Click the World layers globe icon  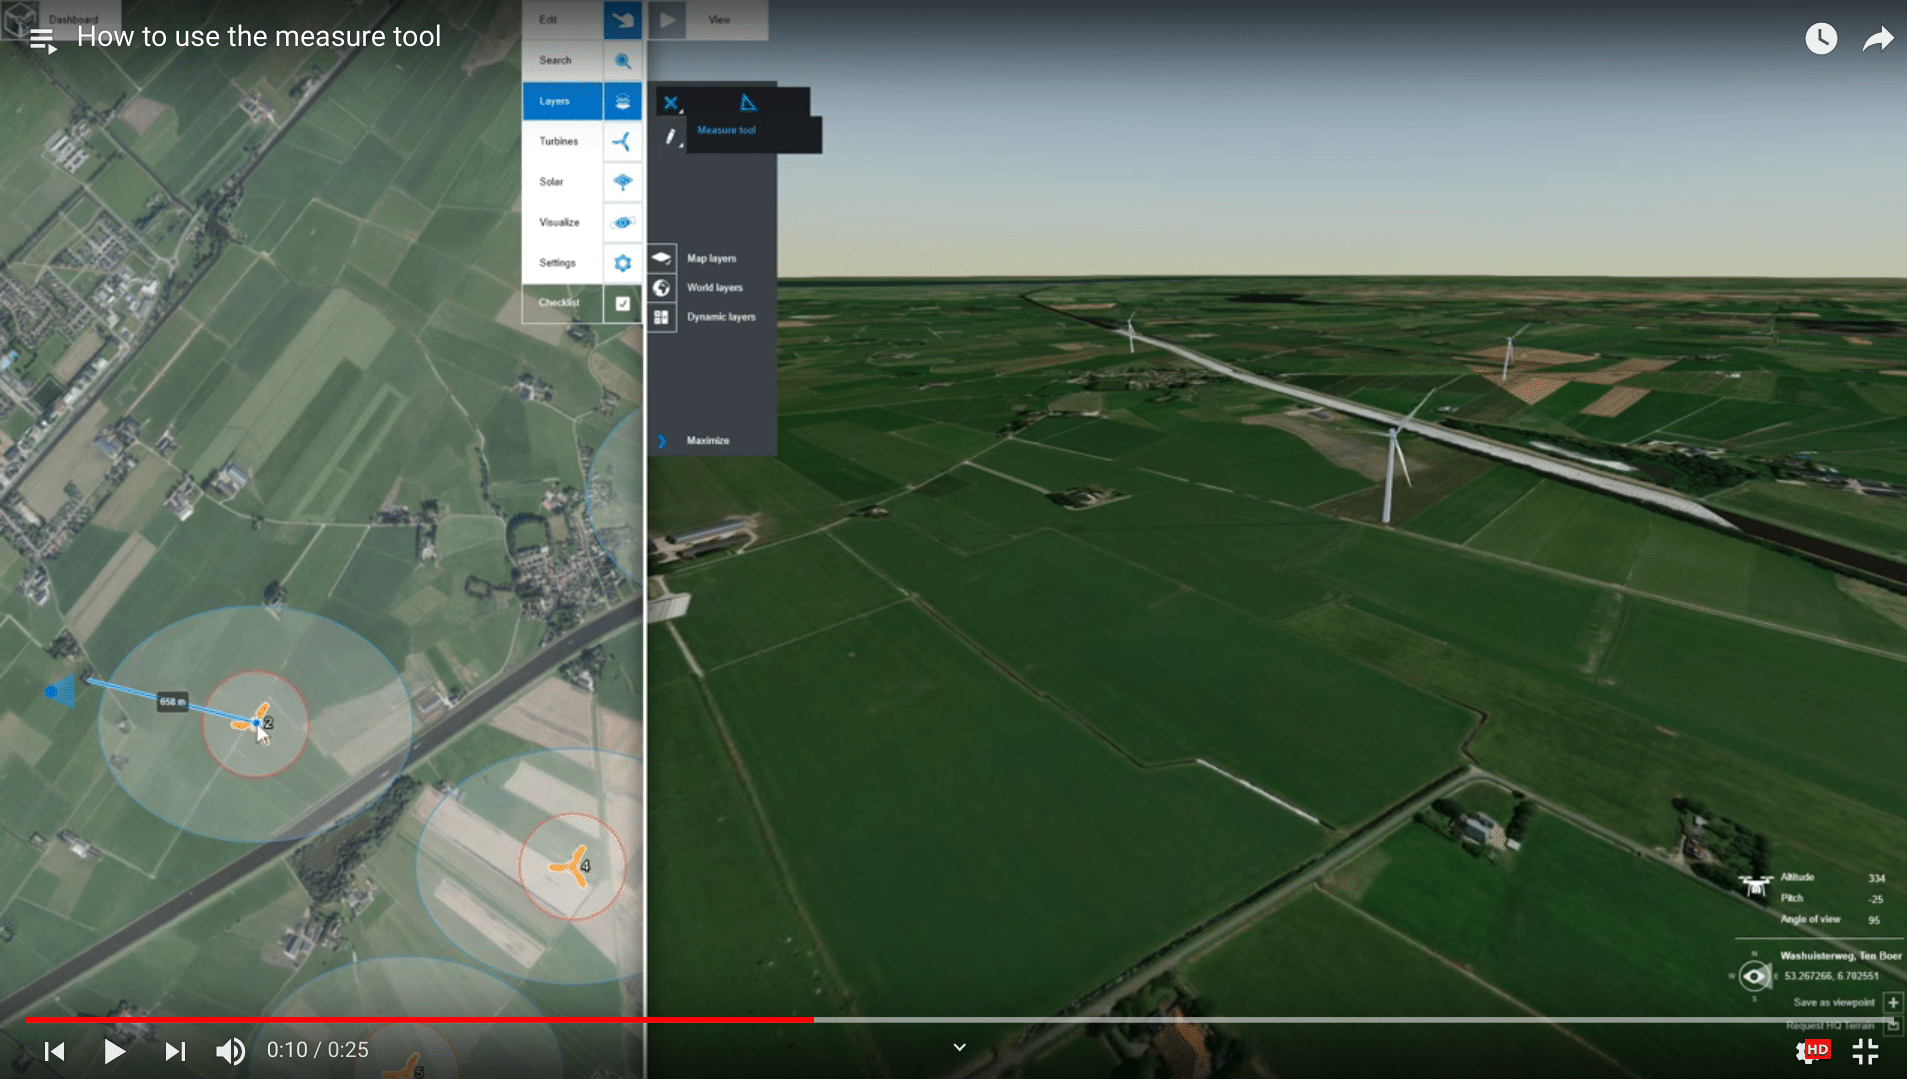pos(661,288)
